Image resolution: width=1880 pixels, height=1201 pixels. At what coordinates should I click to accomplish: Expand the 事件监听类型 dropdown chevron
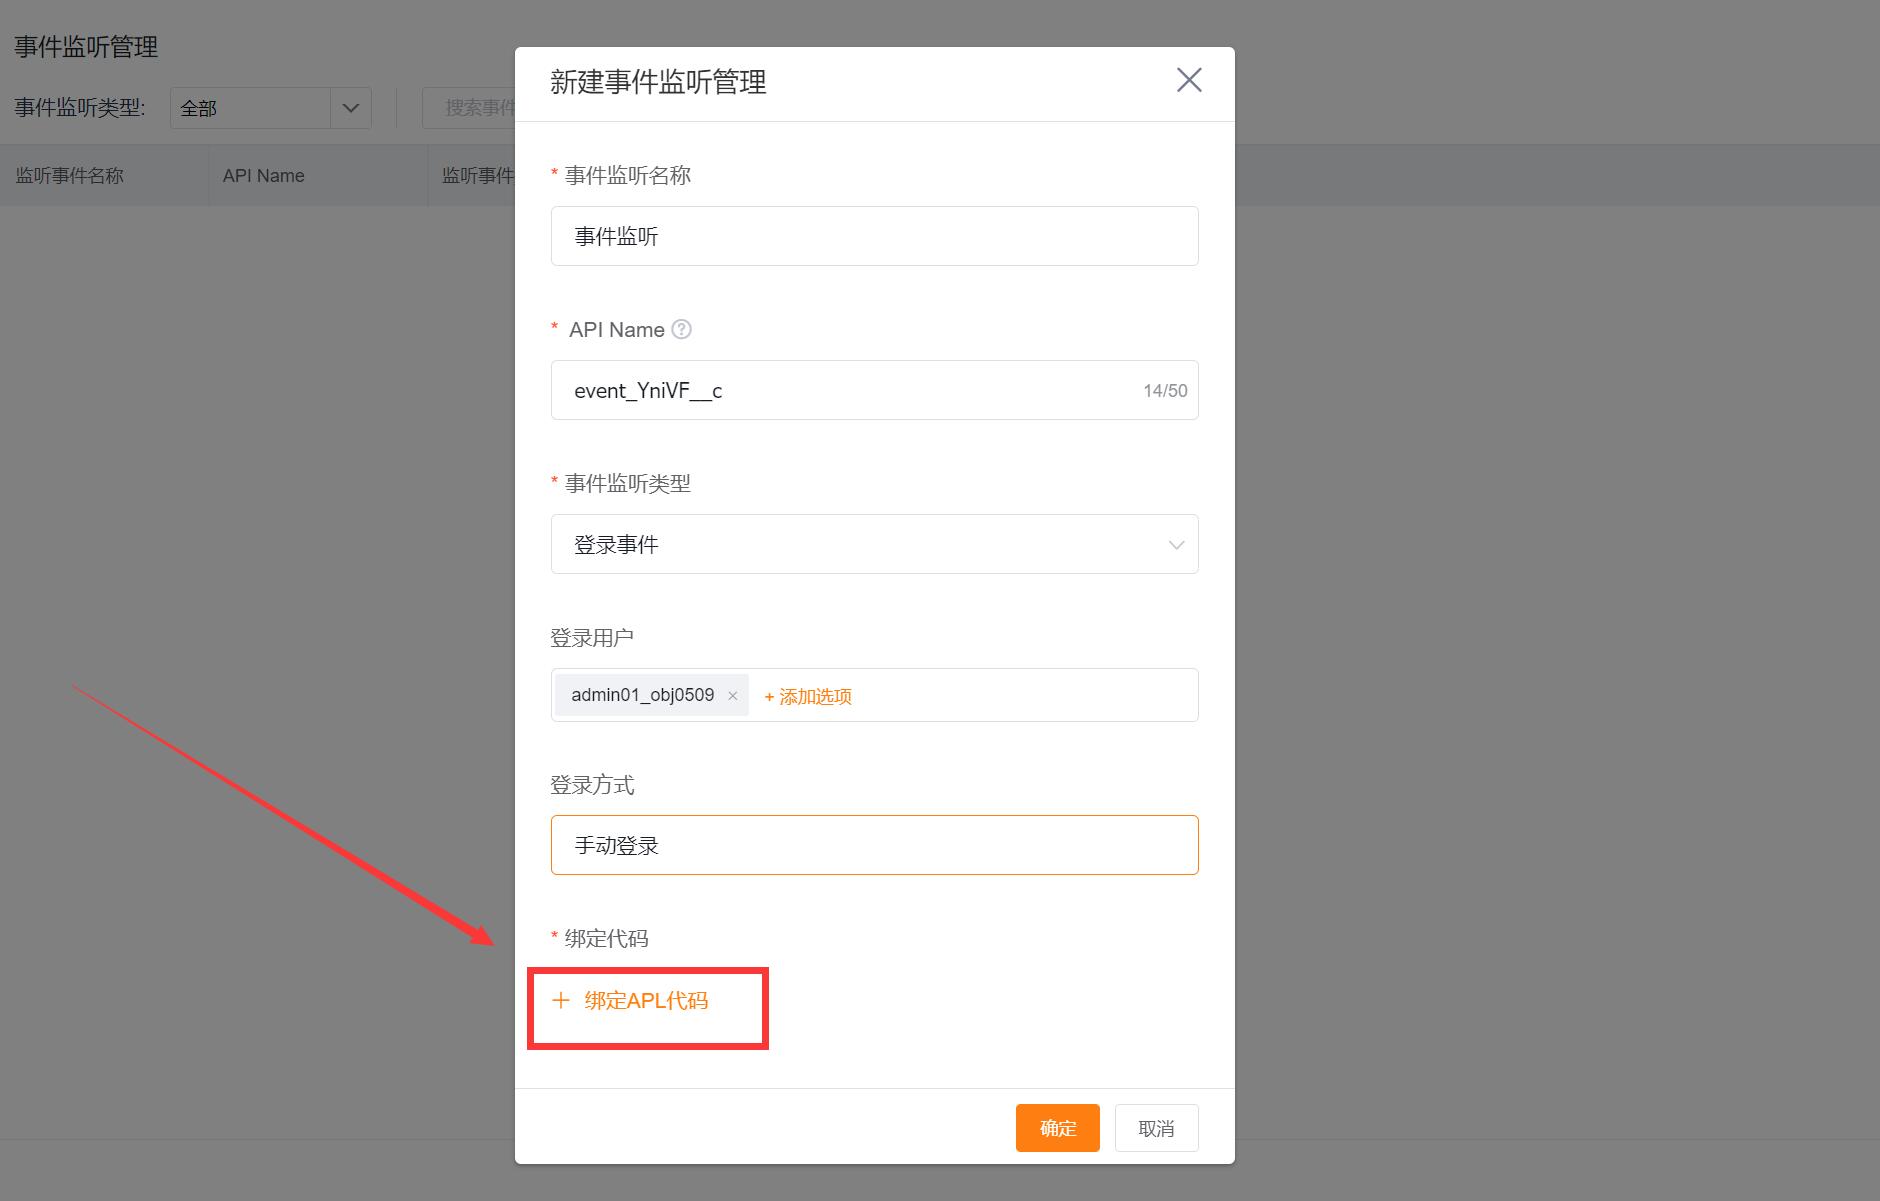[1176, 545]
